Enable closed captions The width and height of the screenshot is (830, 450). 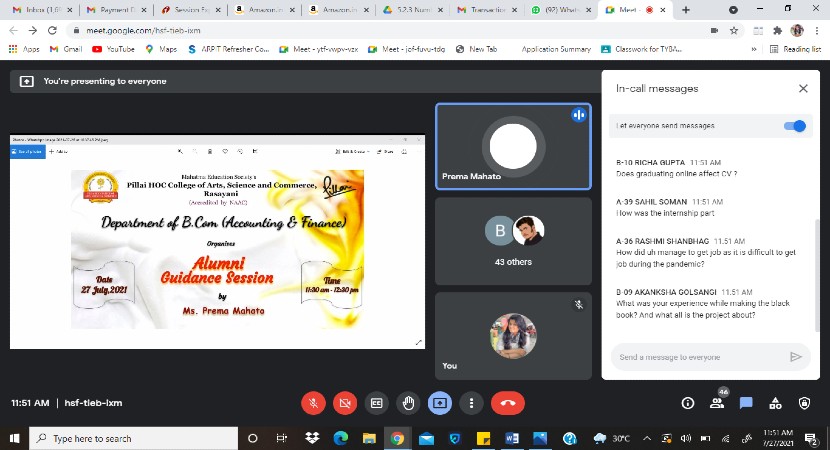[x=377, y=403]
